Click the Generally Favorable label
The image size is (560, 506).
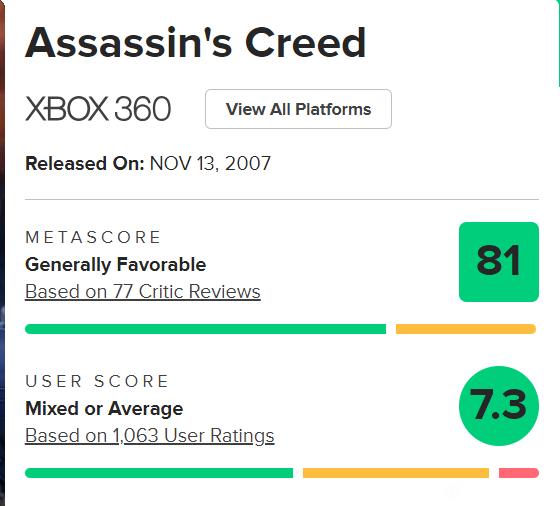(116, 265)
